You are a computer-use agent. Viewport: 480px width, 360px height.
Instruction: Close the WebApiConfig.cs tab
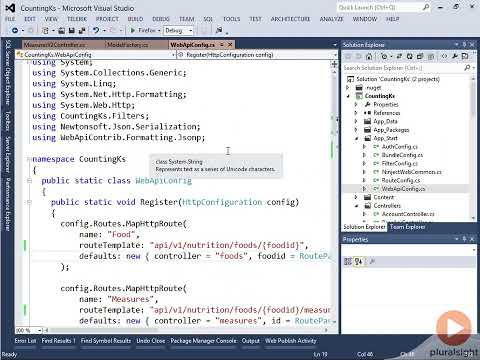230,44
